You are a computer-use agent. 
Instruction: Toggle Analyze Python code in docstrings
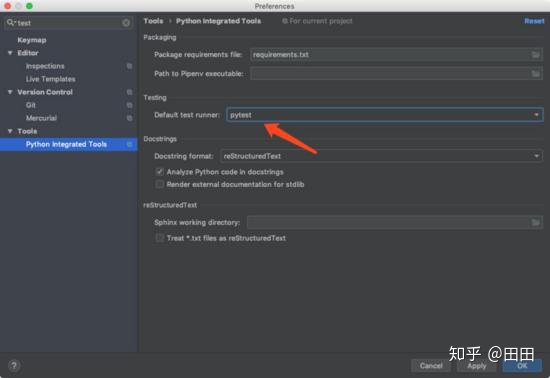click(160, 172)
